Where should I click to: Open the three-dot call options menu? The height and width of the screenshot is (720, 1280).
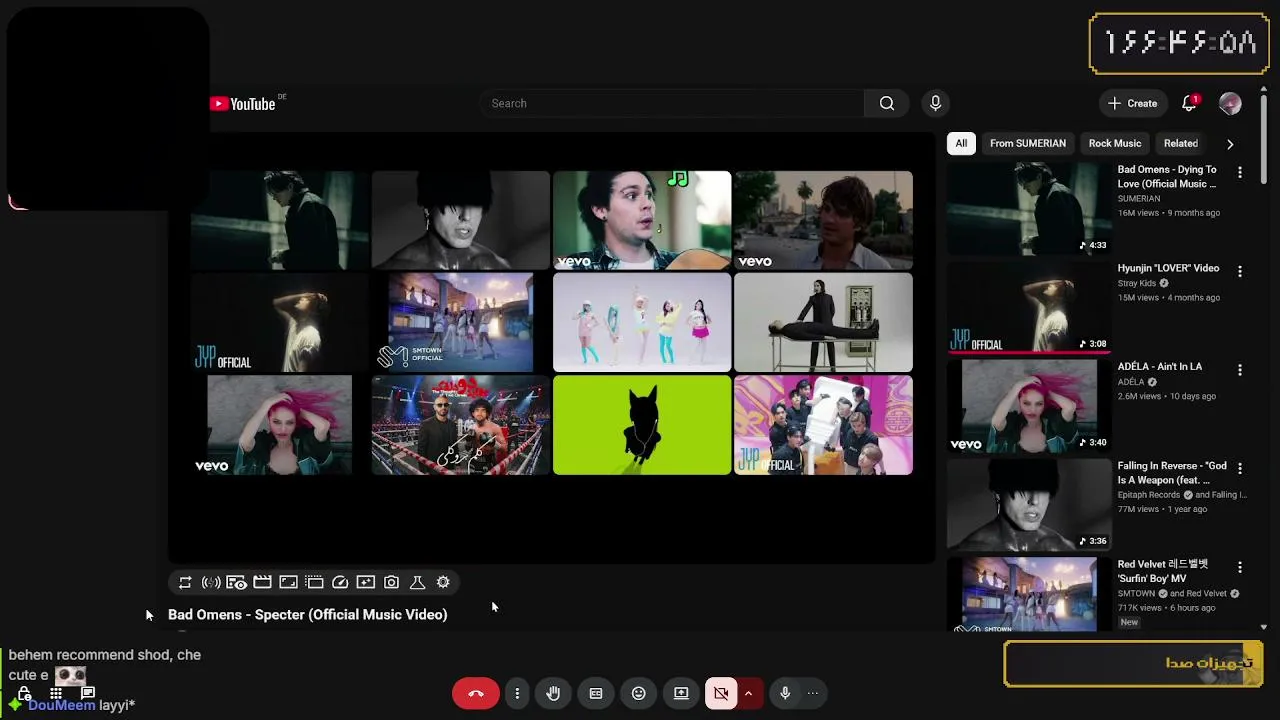[517, 693]
